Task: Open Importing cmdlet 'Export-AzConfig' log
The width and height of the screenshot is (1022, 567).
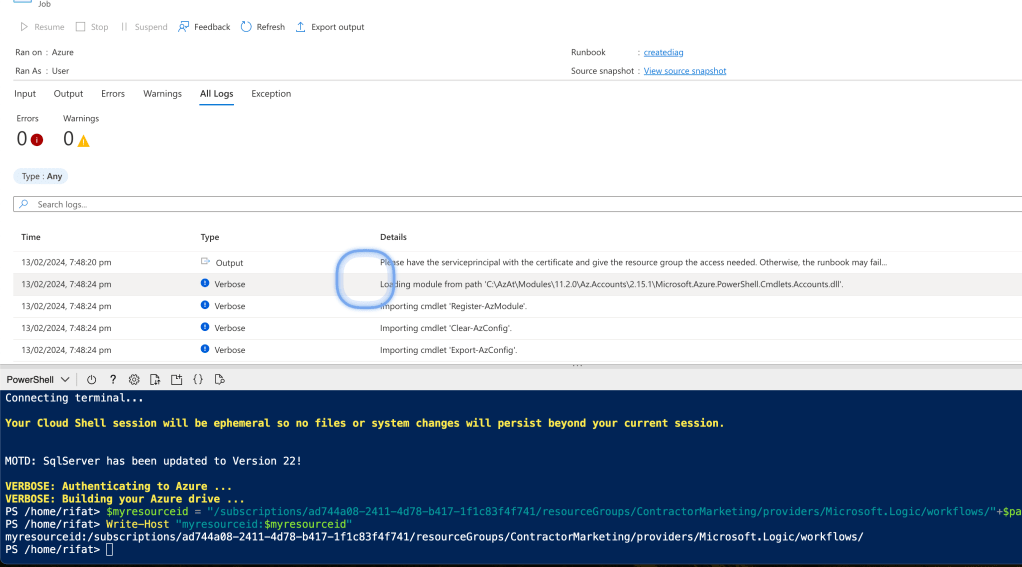Action: click(x=448, y=350)
